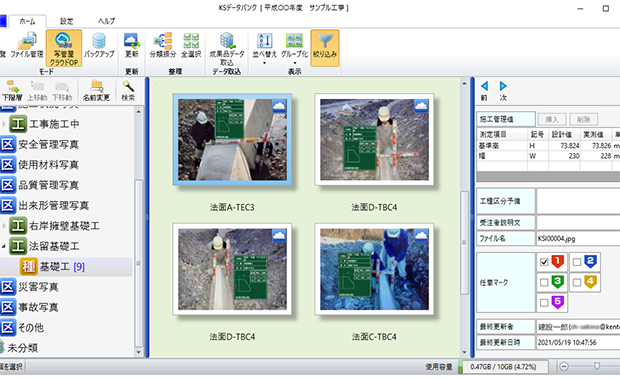Open the ヘルプ ribbon tab
Viewport: 620px width, 380px height.
click(x=106, y=21)
